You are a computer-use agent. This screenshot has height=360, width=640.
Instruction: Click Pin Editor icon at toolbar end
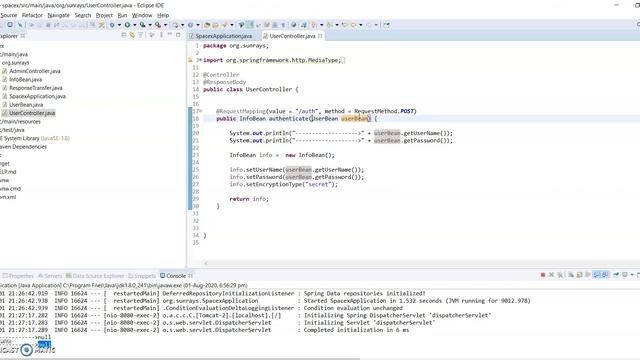click(x=386, y=25)
